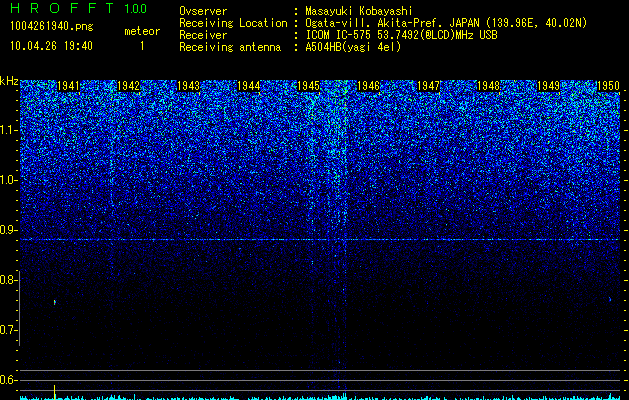Click the yellow detection spike at bottom
This screenshot has width=629, height=400.
(55, 391)
